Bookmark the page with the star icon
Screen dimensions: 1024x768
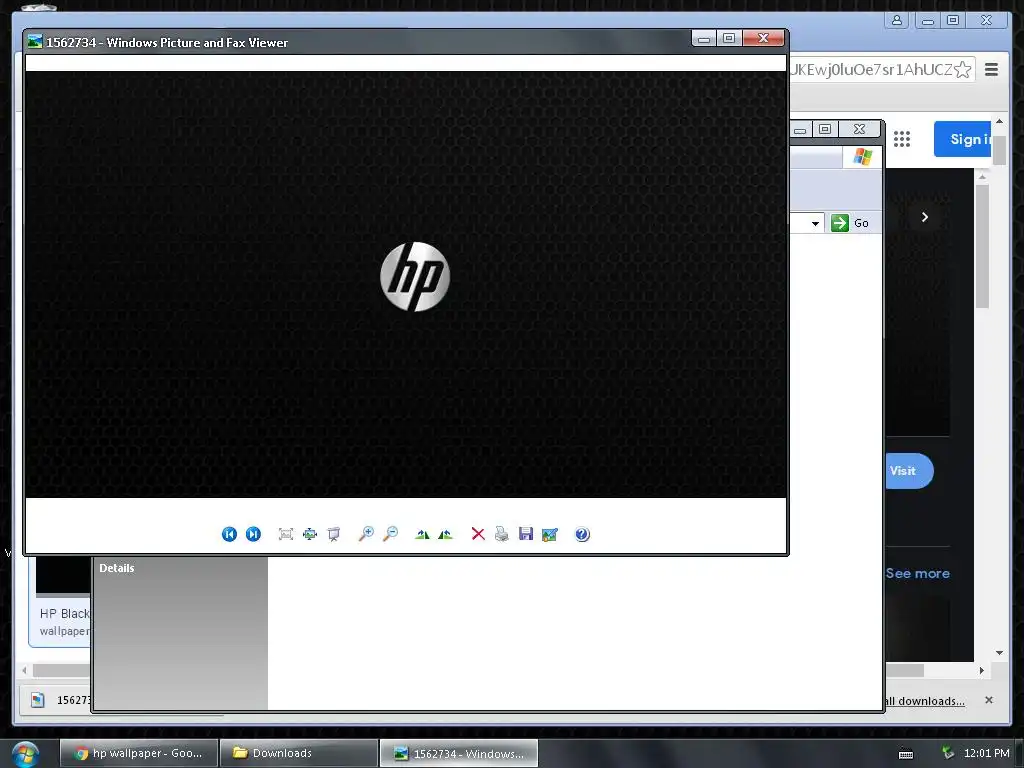click(x=963, y=70)
